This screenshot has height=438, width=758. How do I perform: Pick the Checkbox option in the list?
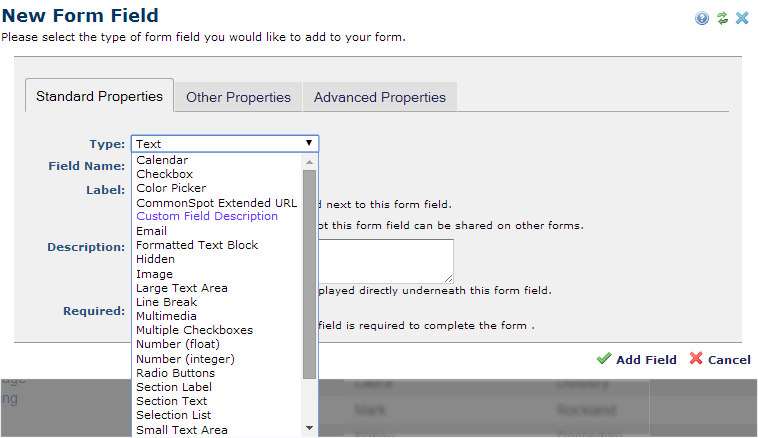pos(164,174)
